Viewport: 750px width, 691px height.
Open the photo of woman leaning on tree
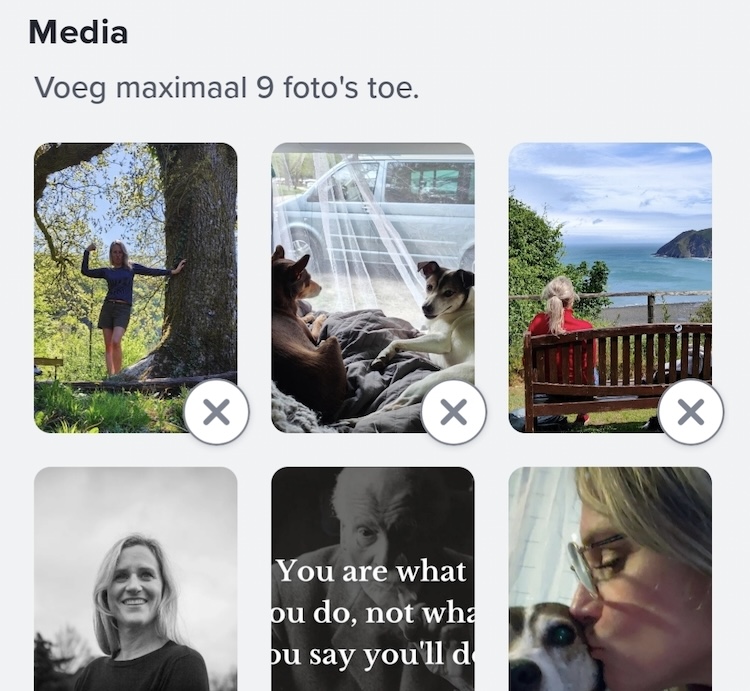120,270
